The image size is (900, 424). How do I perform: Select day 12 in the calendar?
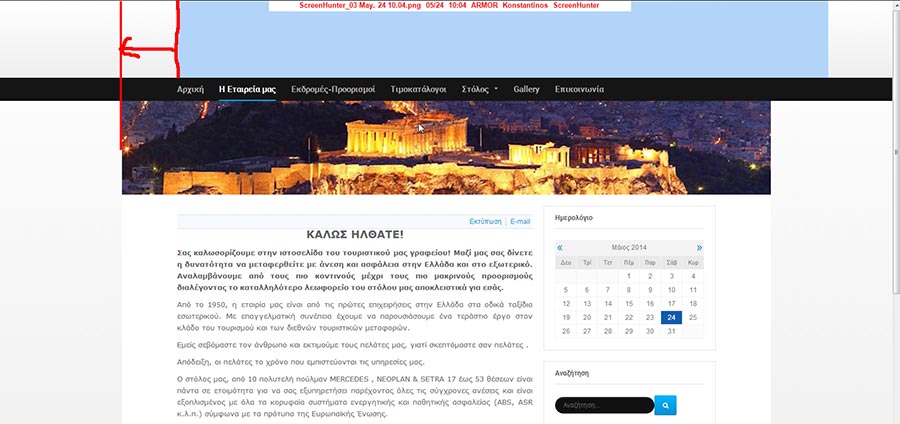566,304
